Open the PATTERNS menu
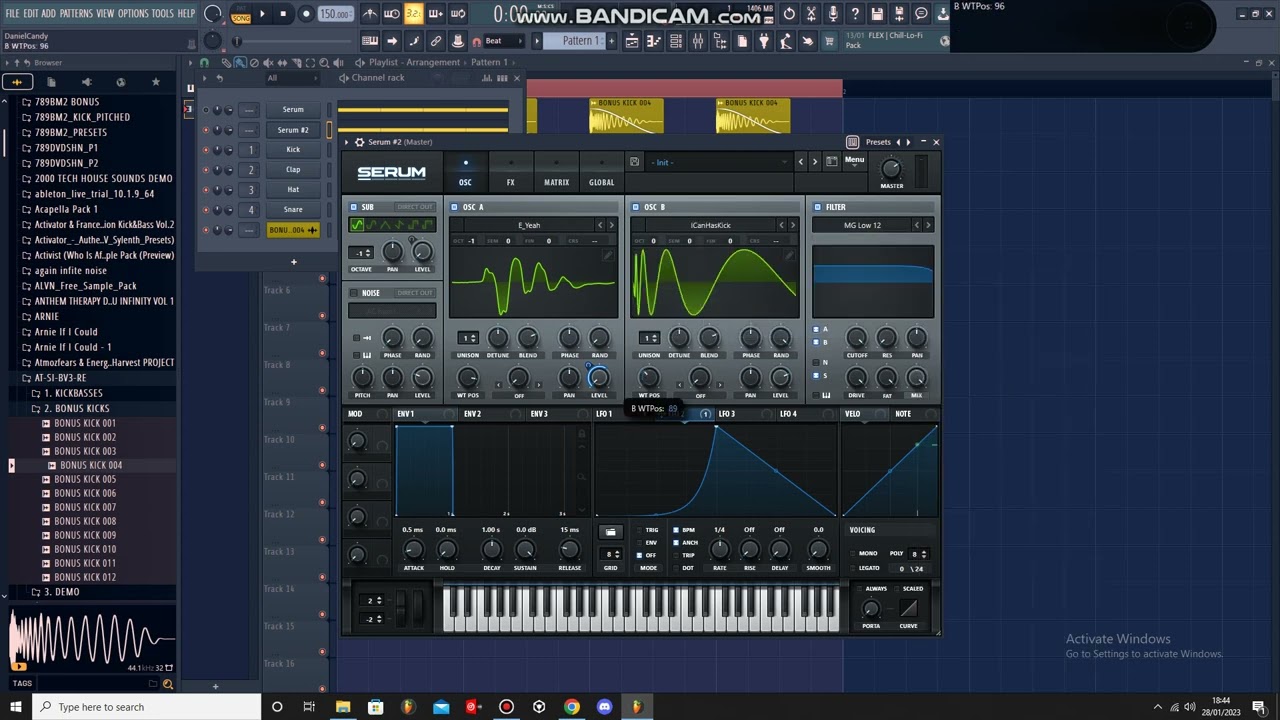The width and height of the screenshot is (1280, 720). [x=76, y=14]
